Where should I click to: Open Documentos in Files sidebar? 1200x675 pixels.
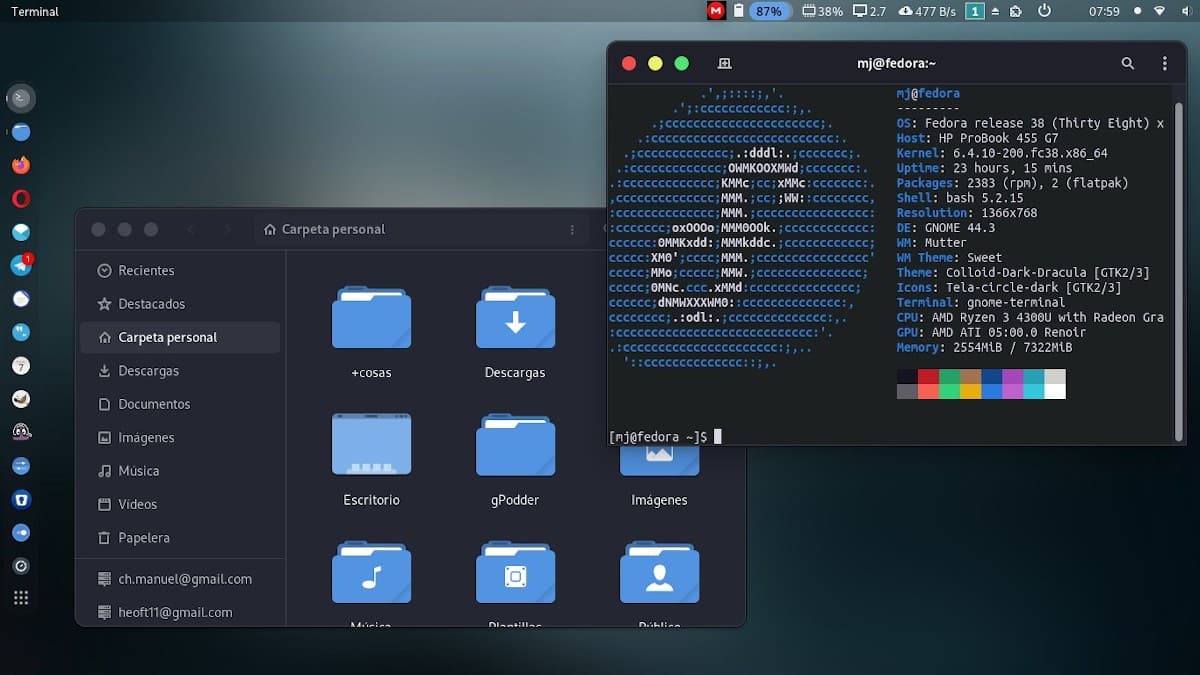click(180, 404)
